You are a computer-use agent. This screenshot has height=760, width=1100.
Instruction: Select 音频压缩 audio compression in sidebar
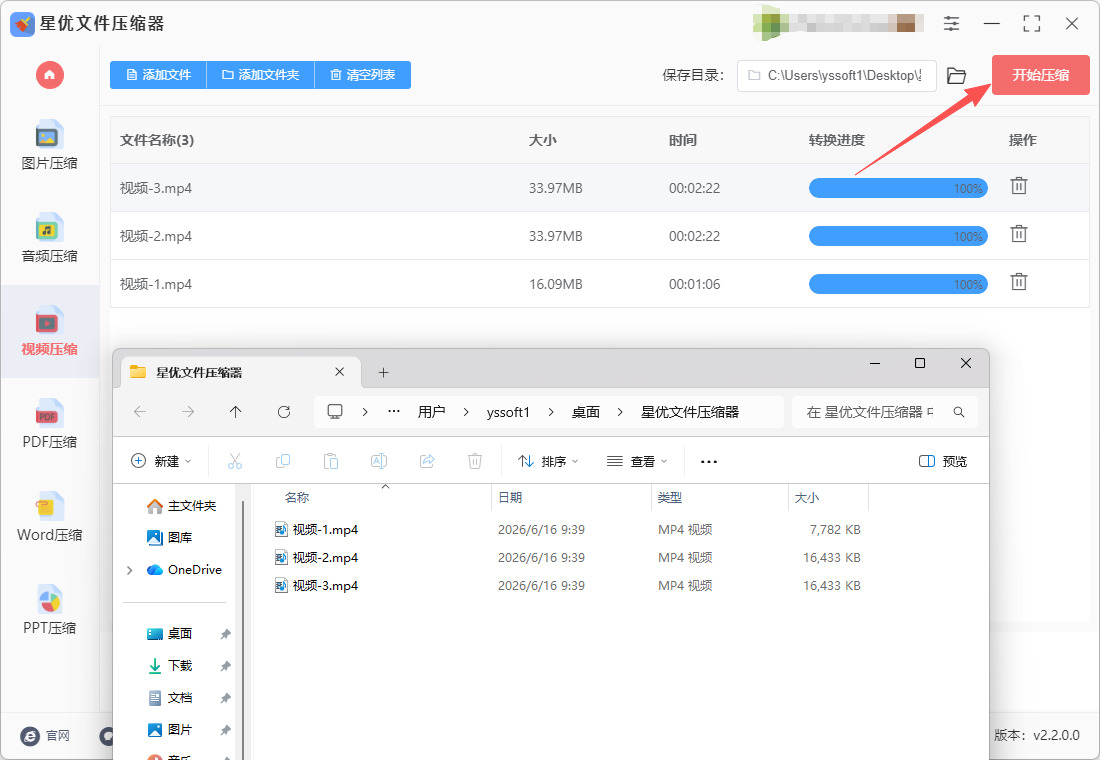click(49, 239)
